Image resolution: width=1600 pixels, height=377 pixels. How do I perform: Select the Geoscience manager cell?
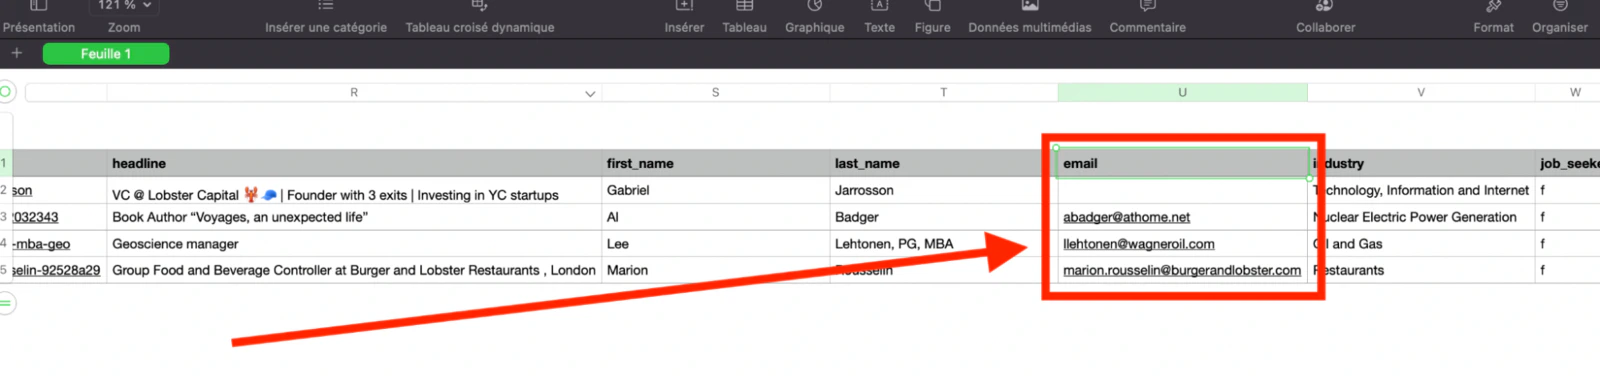coord(354,244)
